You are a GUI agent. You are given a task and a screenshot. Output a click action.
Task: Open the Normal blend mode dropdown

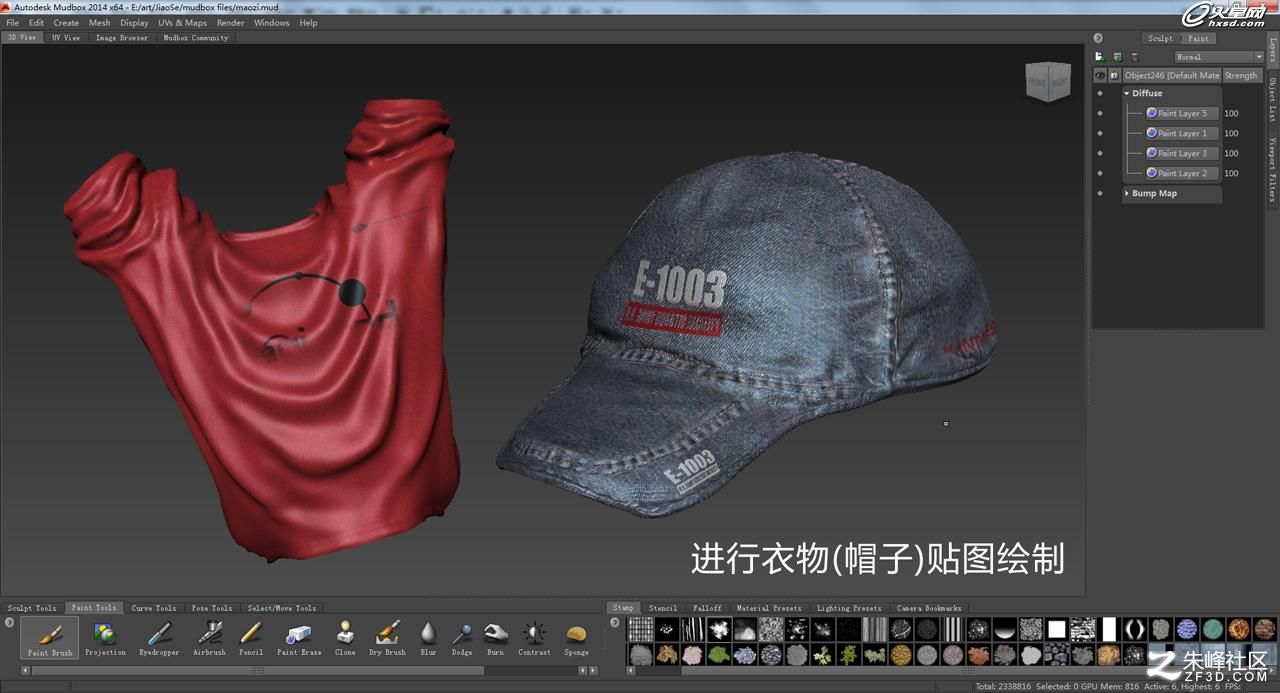pos(1219,57)
